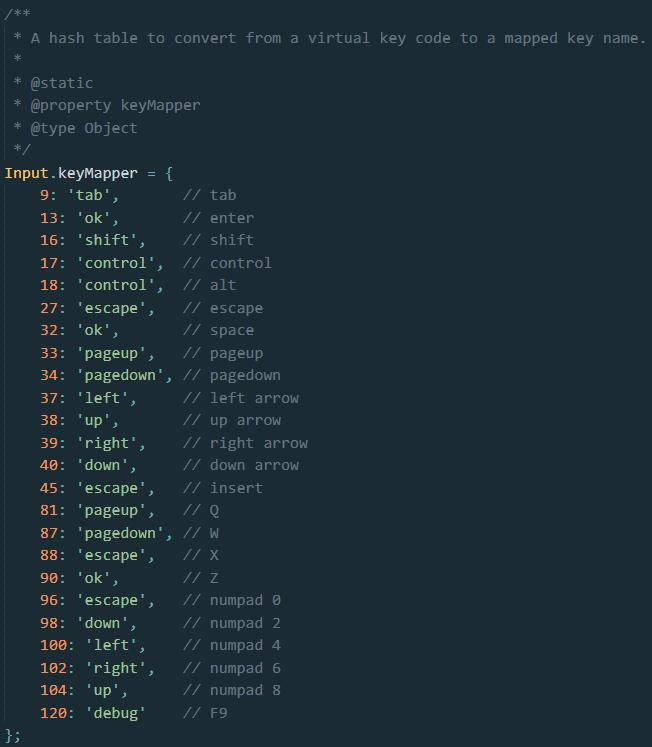The height and width of the screenshot is (747, 652).
Task: Click the 'pageup' string for key 81
Action: point(111,510)
